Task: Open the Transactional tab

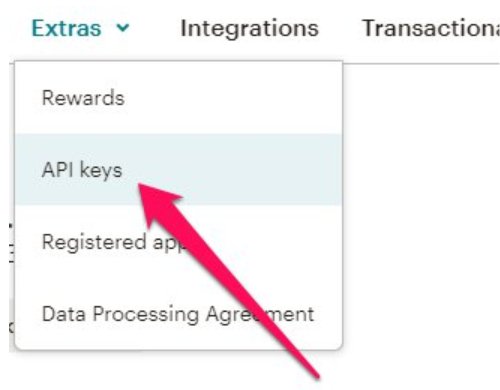Action: [x=431, y=28]
